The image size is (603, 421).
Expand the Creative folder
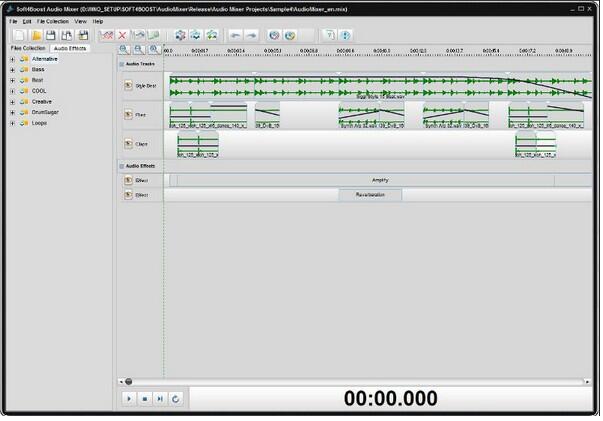tap(12, 102)
